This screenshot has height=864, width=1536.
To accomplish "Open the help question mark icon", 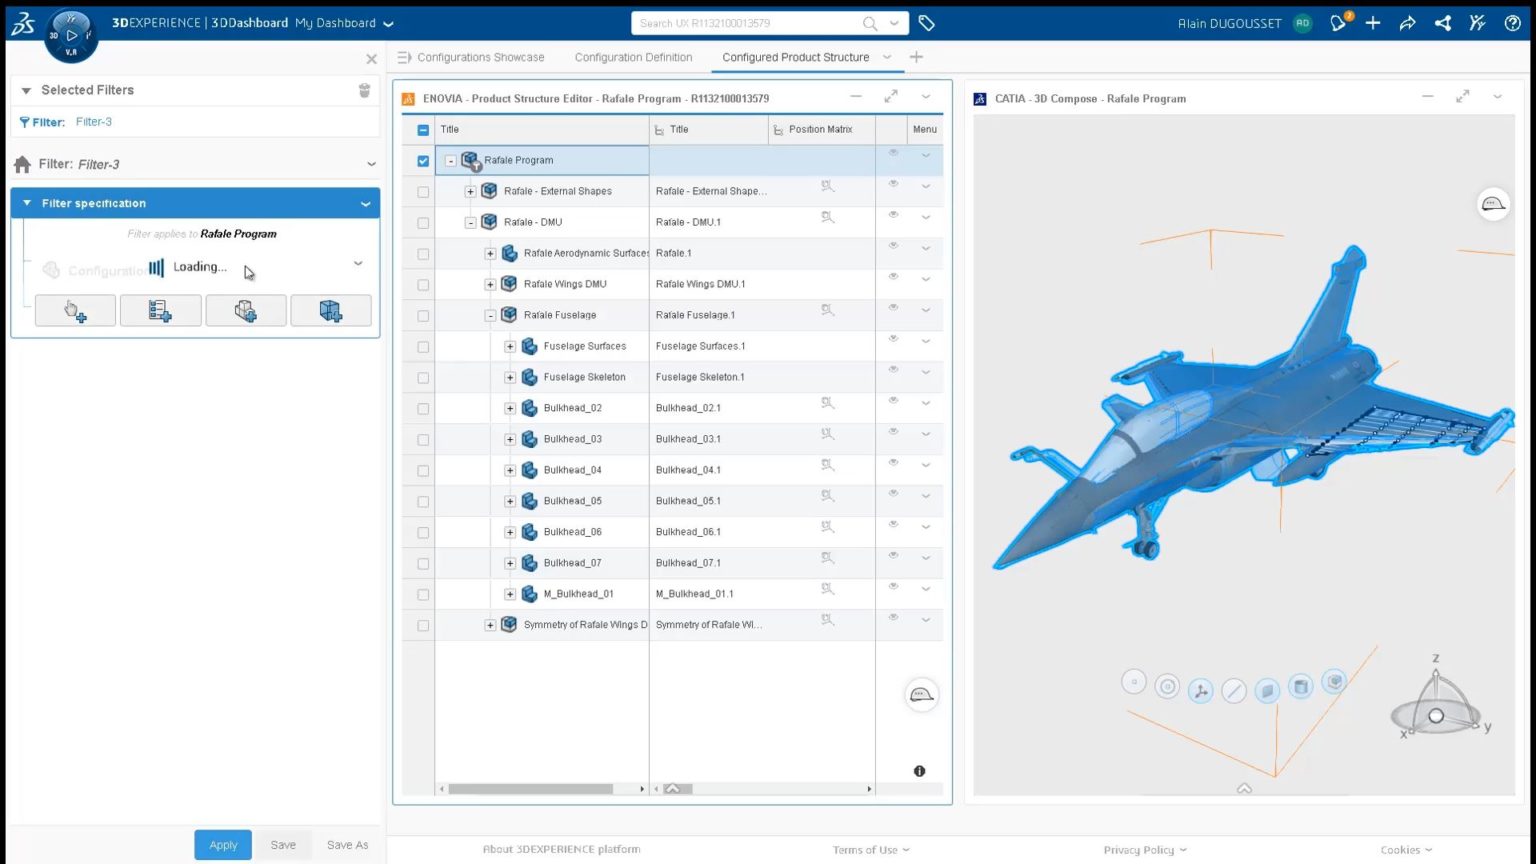I will point(1512,23).
